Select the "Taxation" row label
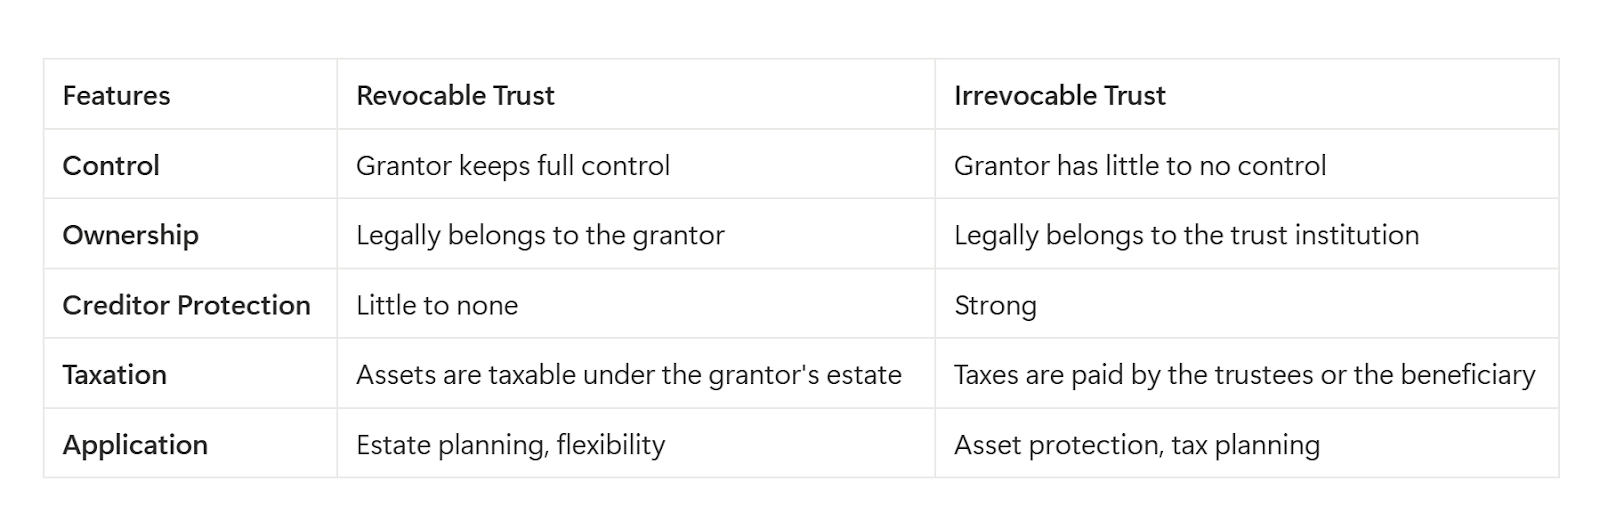1600x529 pixels. (114, 375)
